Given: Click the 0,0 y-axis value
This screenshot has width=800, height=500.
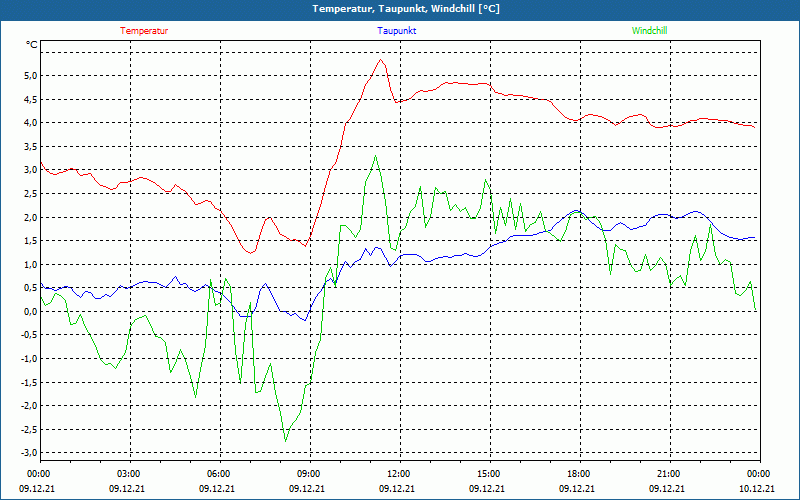Looking at the screenshot, I should (x=32, y=312).
